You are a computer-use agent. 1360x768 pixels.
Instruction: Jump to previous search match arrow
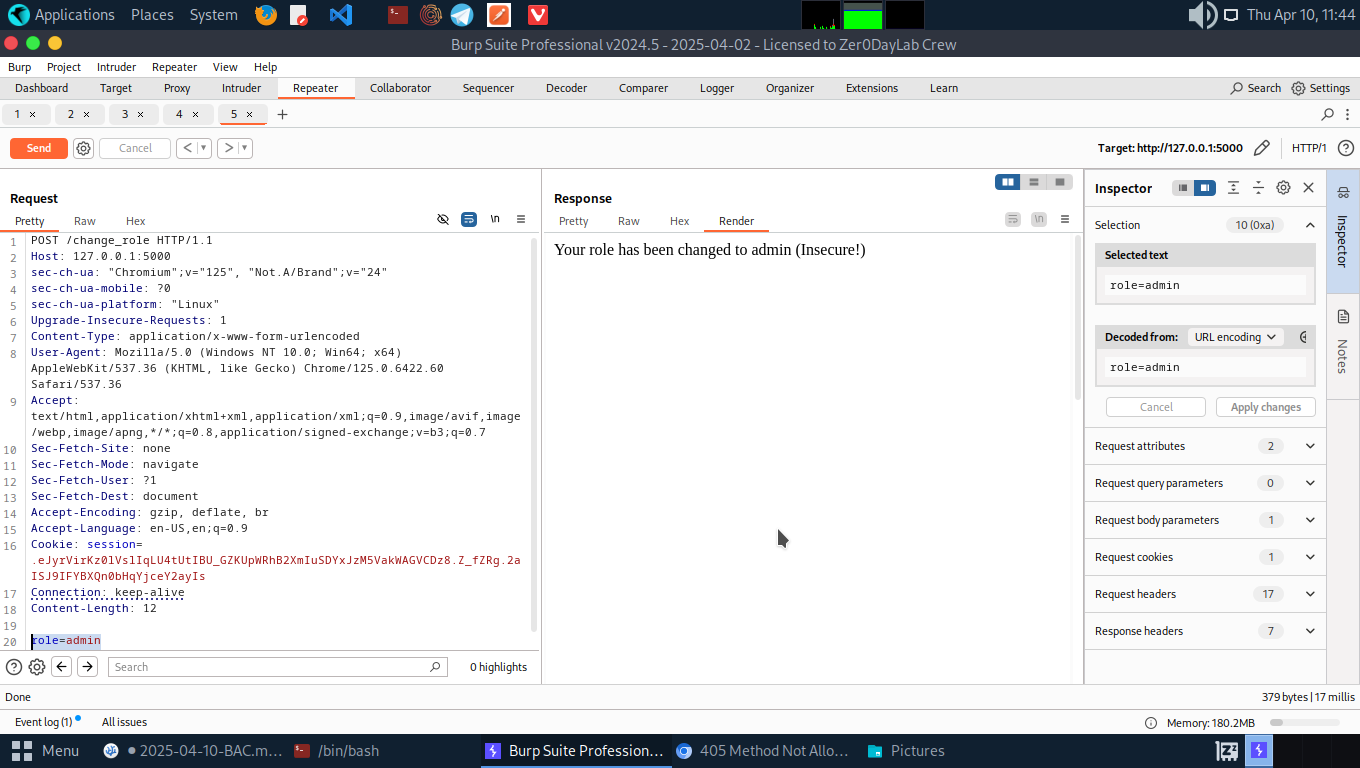tap(62, 667)
